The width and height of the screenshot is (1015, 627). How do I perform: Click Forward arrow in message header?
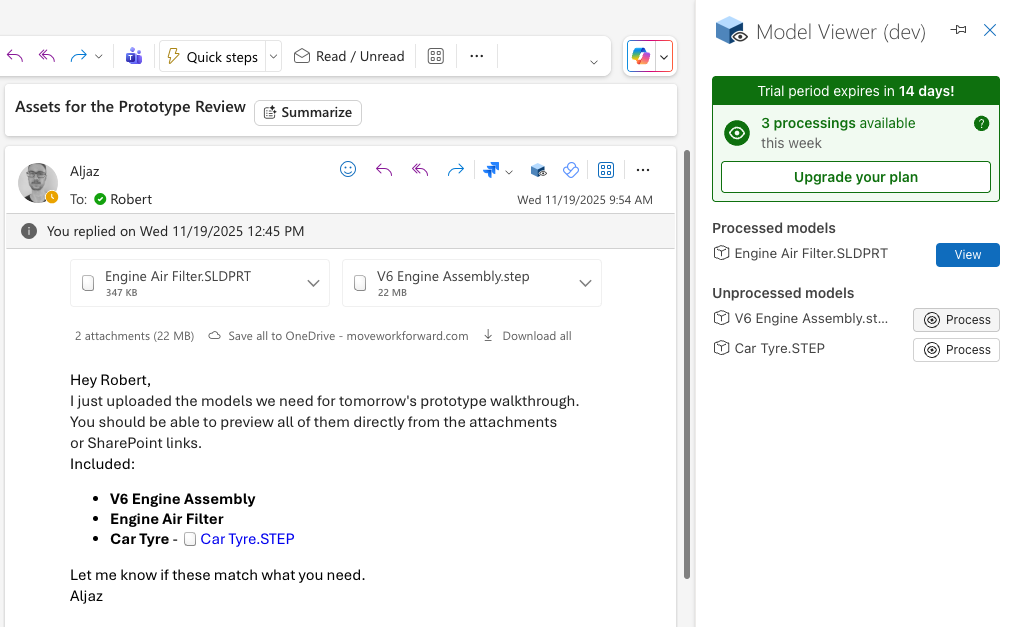(455, 170)
